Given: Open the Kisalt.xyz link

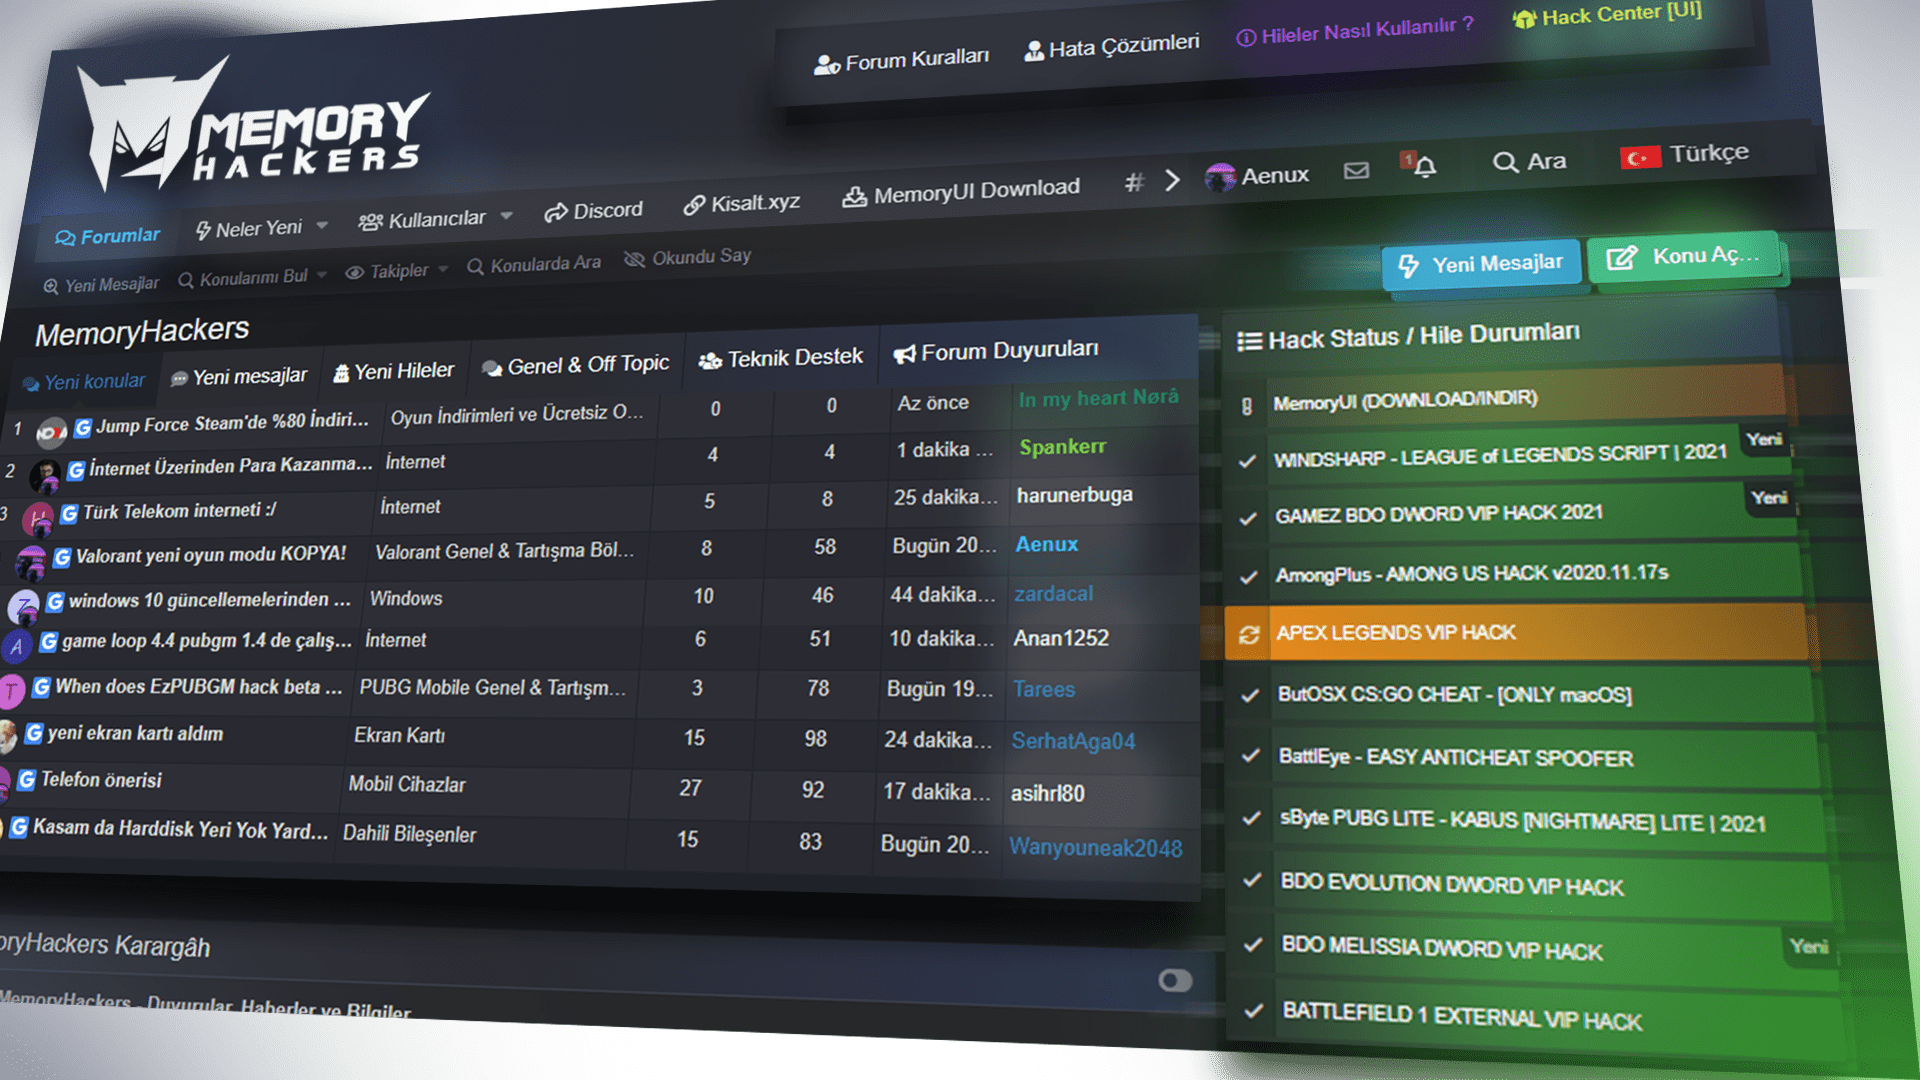Looking at the screenshot, I should click(741, 203).
